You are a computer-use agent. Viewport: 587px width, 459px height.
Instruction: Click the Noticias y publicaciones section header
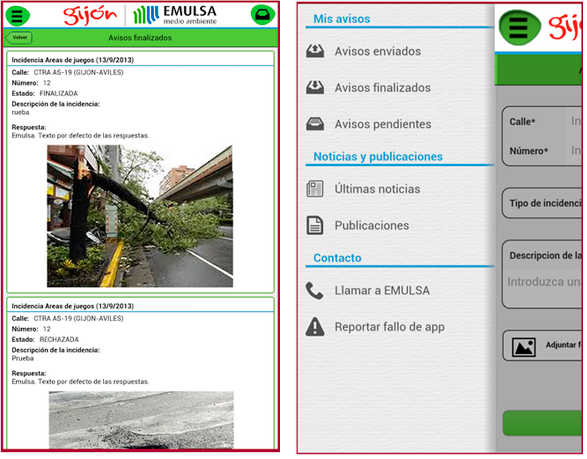[378, 156]
